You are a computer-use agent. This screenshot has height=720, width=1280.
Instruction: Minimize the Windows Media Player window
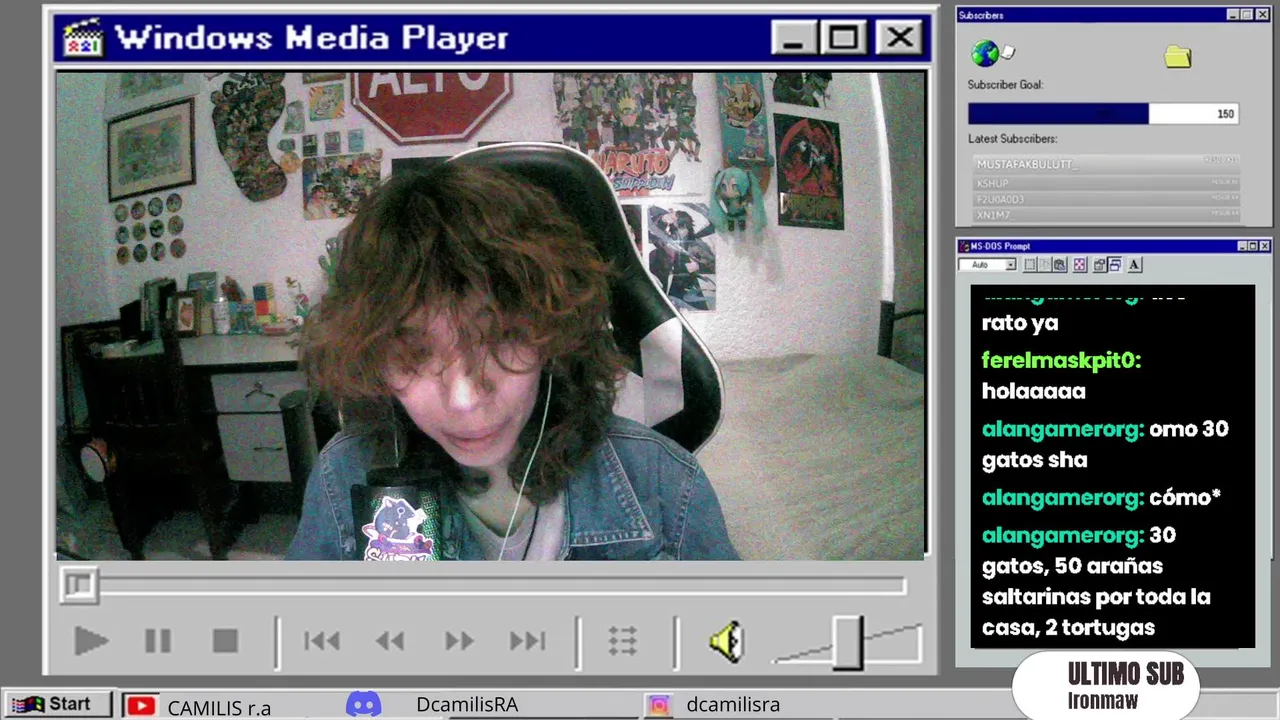pyautogui.click(x=794, y=38)
